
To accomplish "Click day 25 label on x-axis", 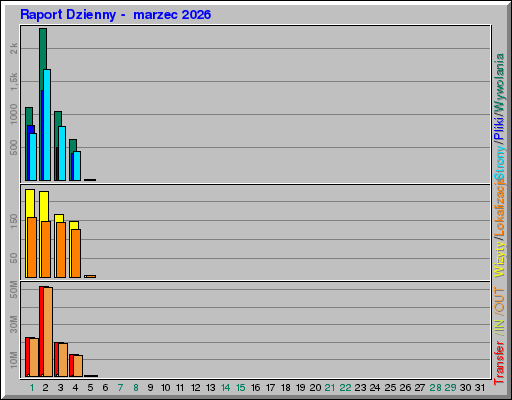I will (390, 388).
